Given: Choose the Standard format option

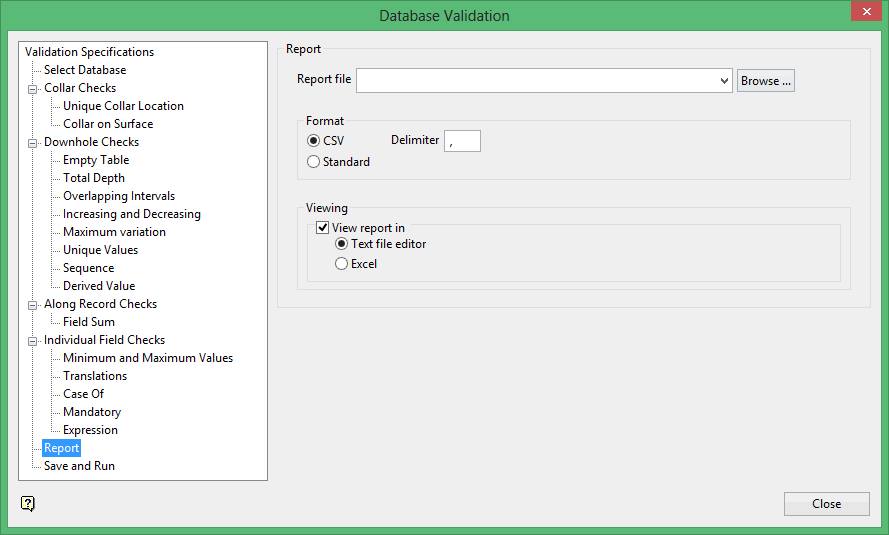Looking at the screenshot, I should click(x=314, y=162).
